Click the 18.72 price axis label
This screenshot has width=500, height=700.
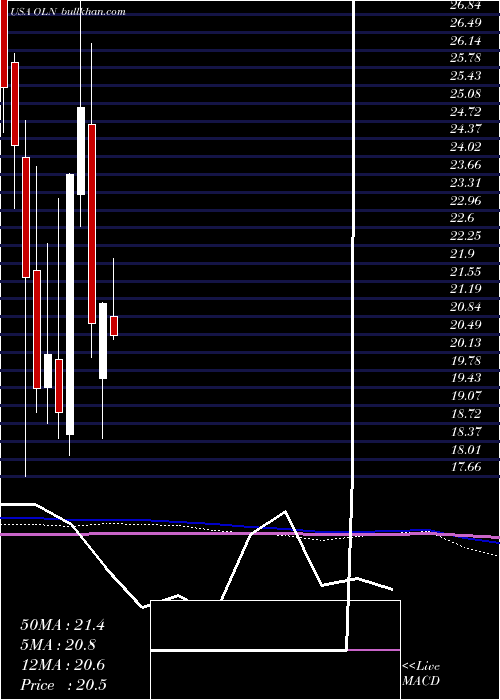466,413
